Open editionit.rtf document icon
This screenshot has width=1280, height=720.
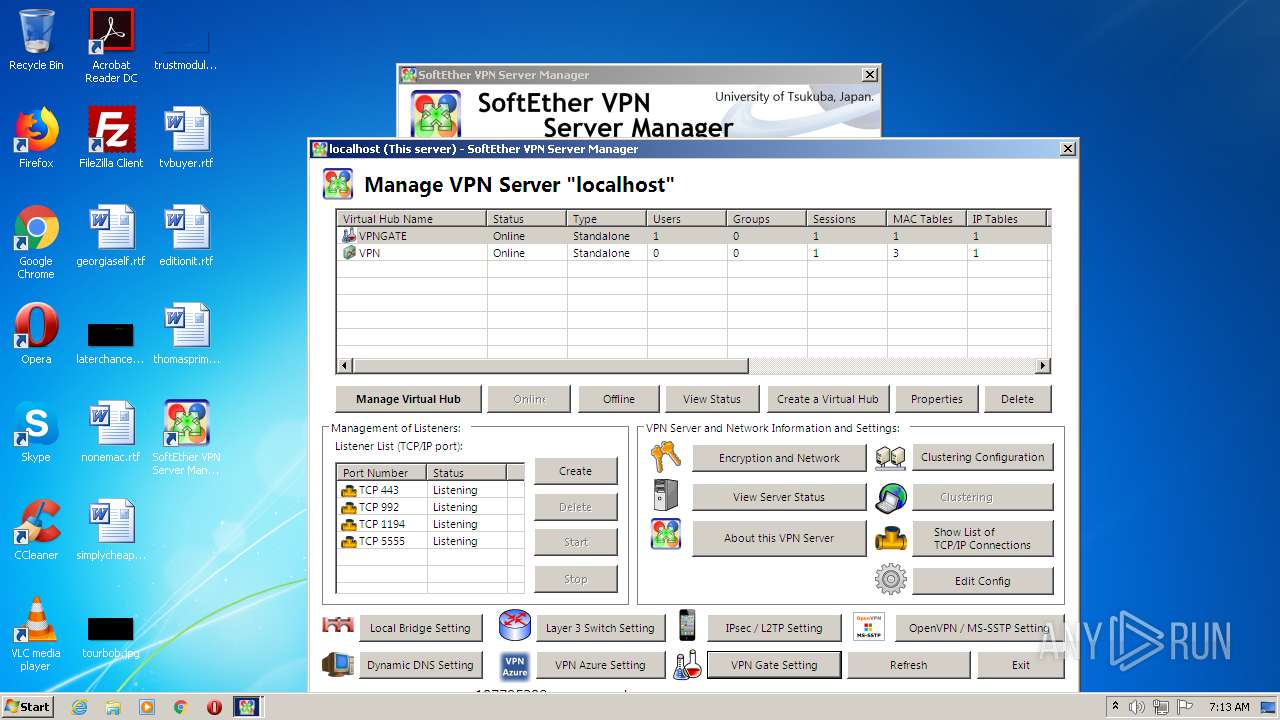point(186,236)
